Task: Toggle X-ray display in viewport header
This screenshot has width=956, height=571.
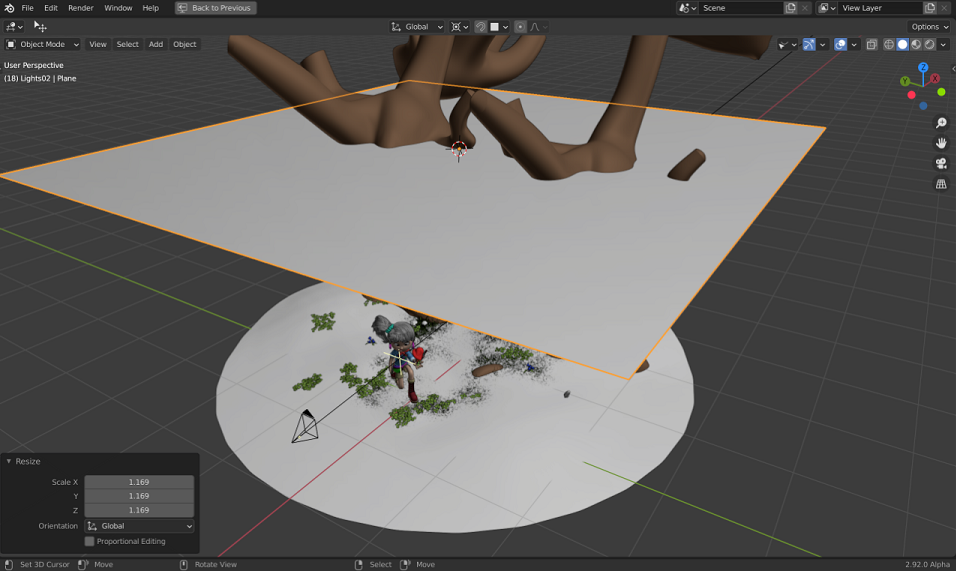Action: 871,44
